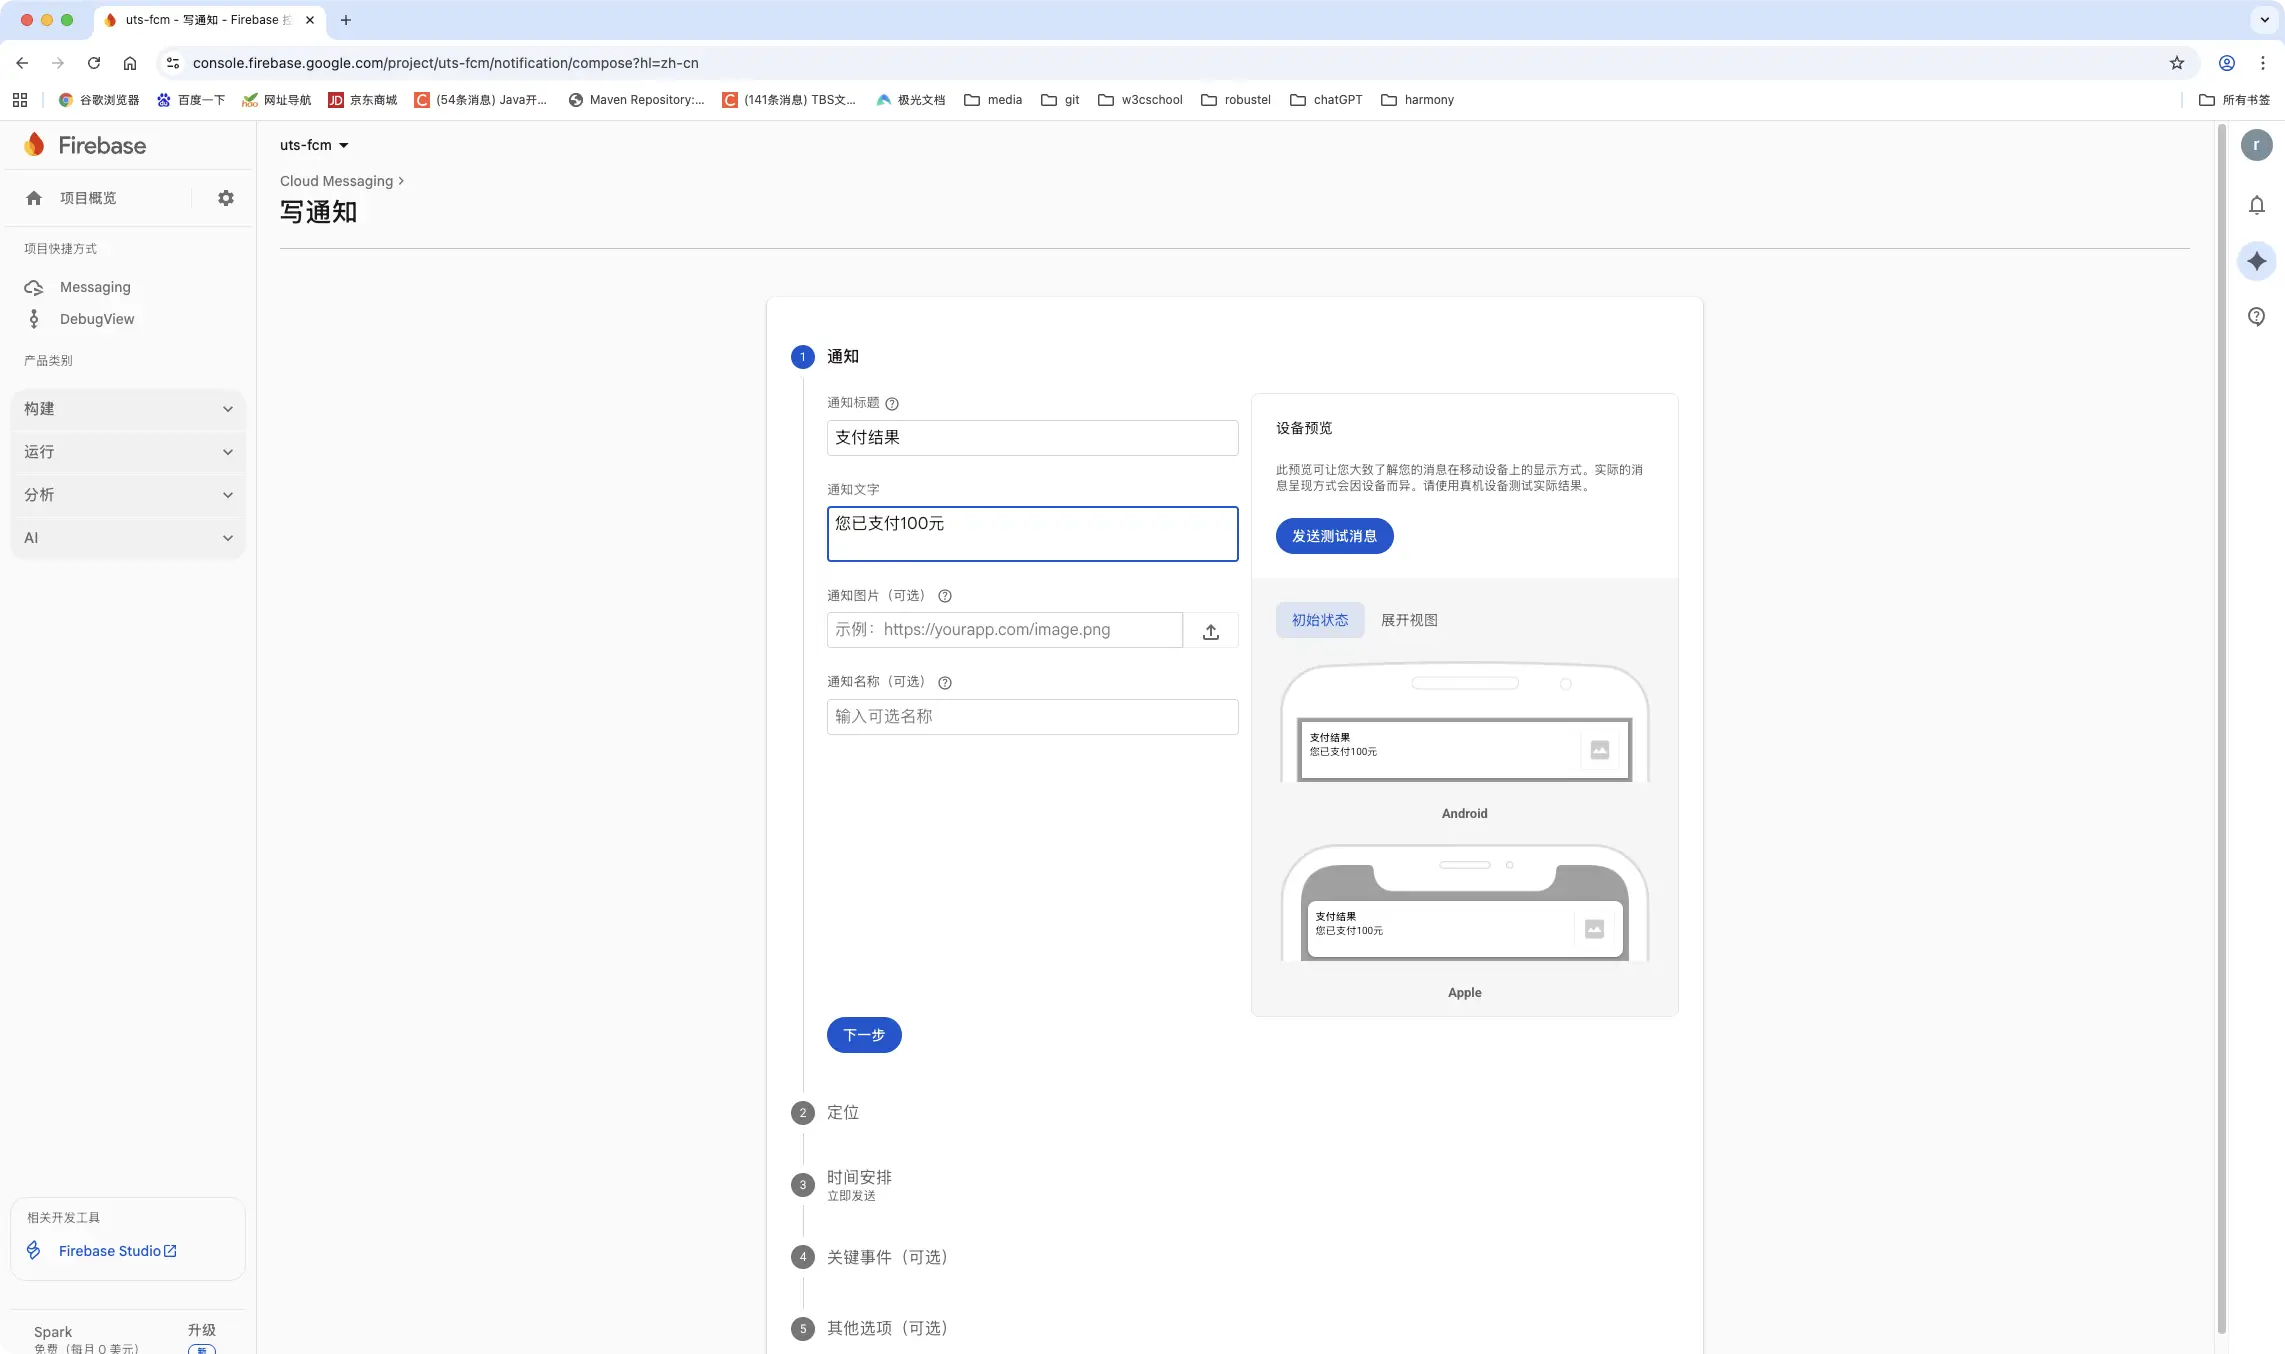Open the uts-fcm project dropdown
The image size is (2285, 1354).
(x=314, y=145)
